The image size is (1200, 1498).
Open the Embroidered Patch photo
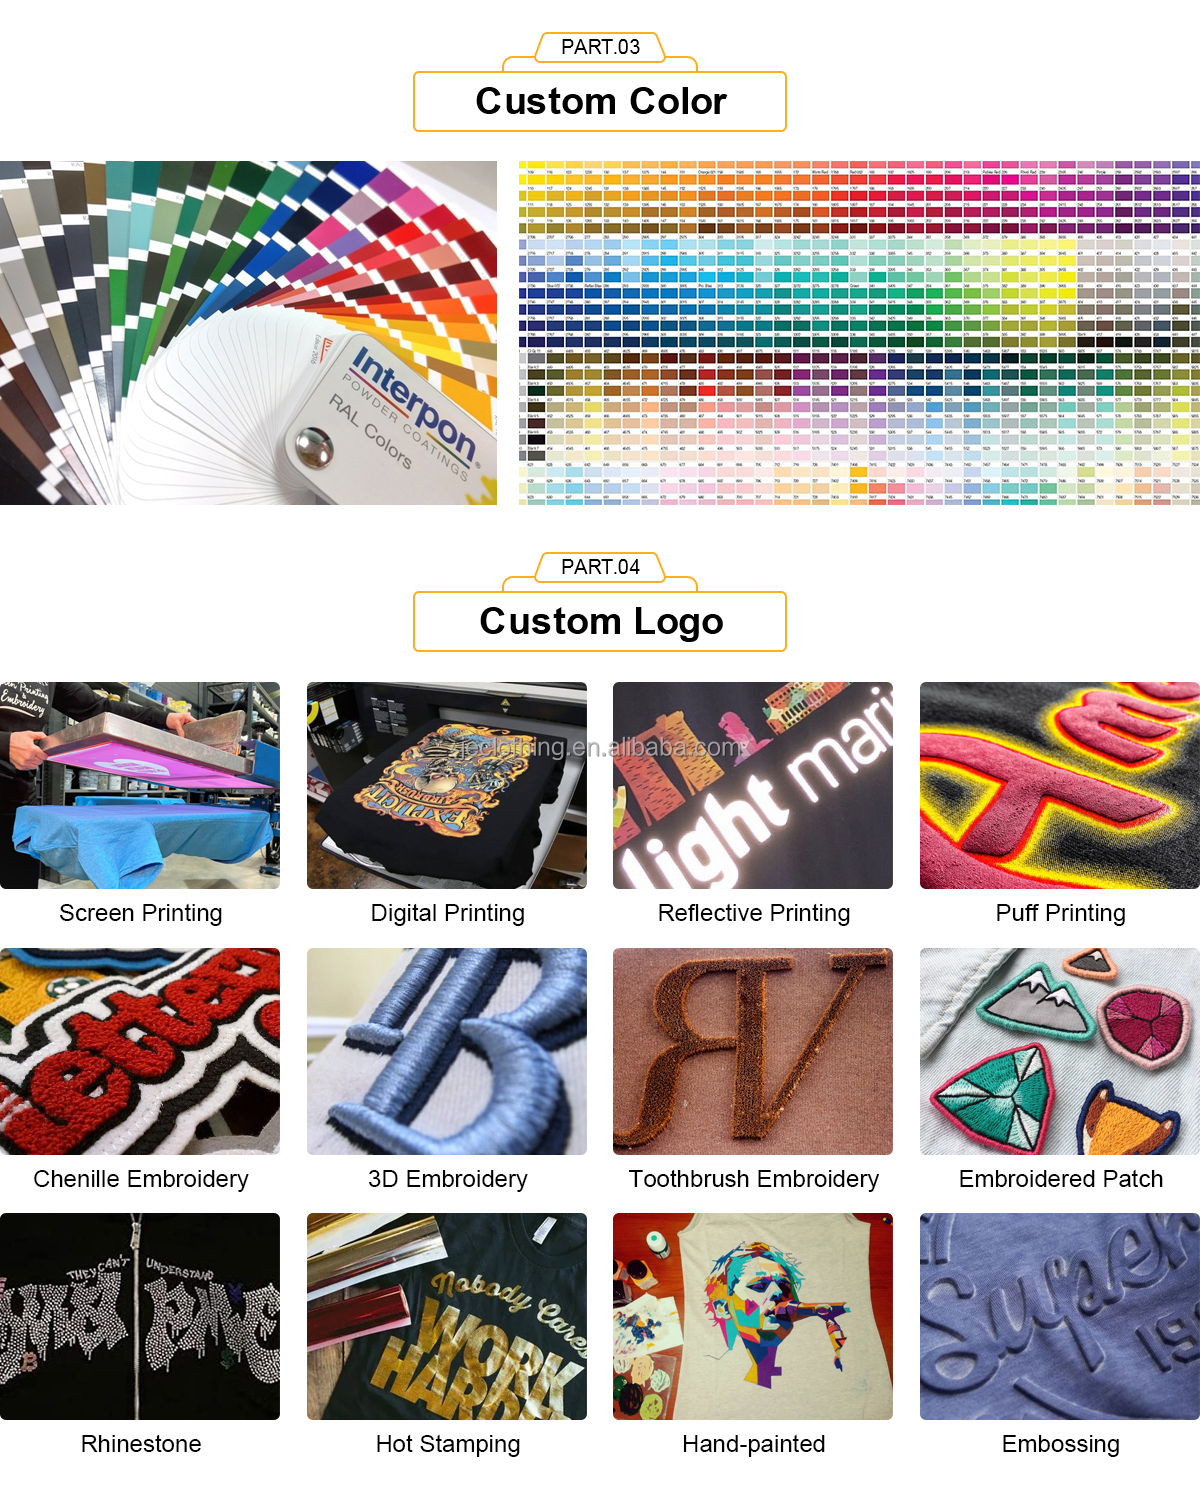pyautogui.click(x=1060, y=1052)
